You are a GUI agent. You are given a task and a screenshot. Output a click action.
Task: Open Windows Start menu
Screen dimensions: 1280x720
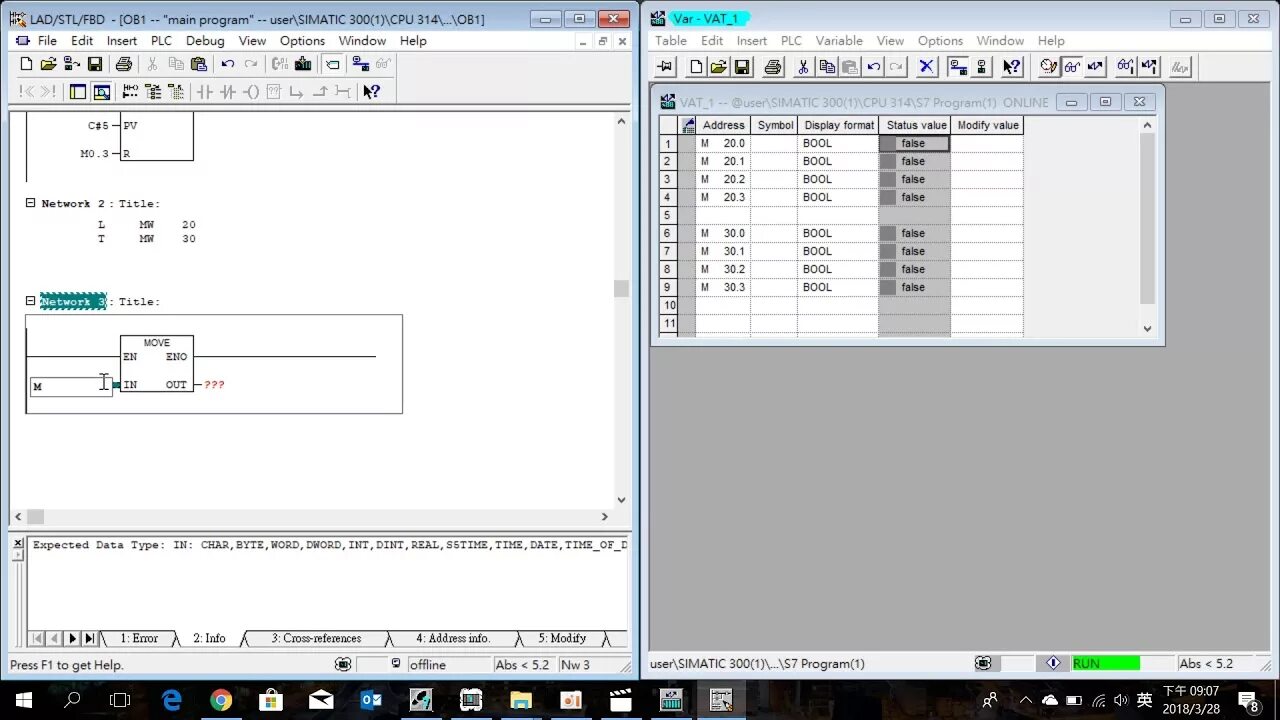click(23, 700)
